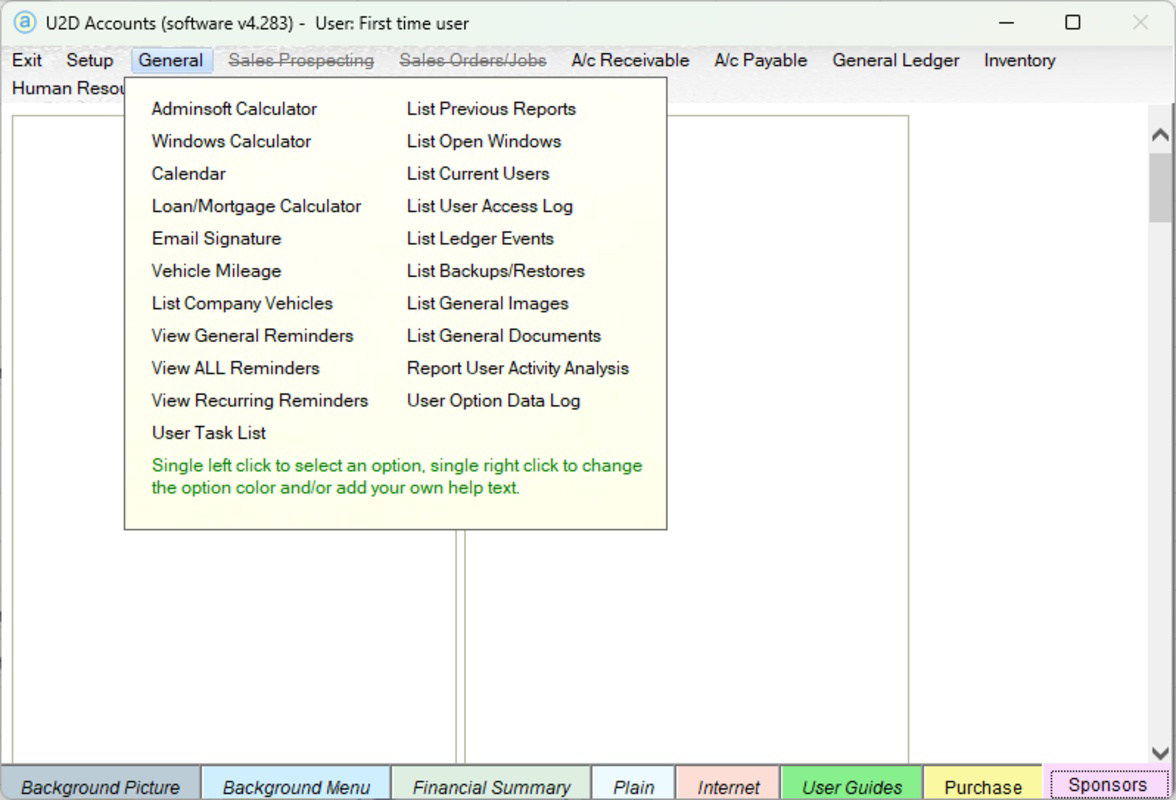The width and height of the screenshot is (1176, 800).
Task: Open the A/c Payable menu
Action: (x=760, y=60)
